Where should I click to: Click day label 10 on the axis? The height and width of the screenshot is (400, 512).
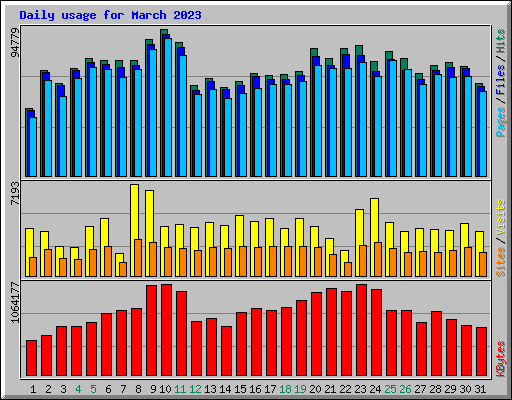coord(165,389)
